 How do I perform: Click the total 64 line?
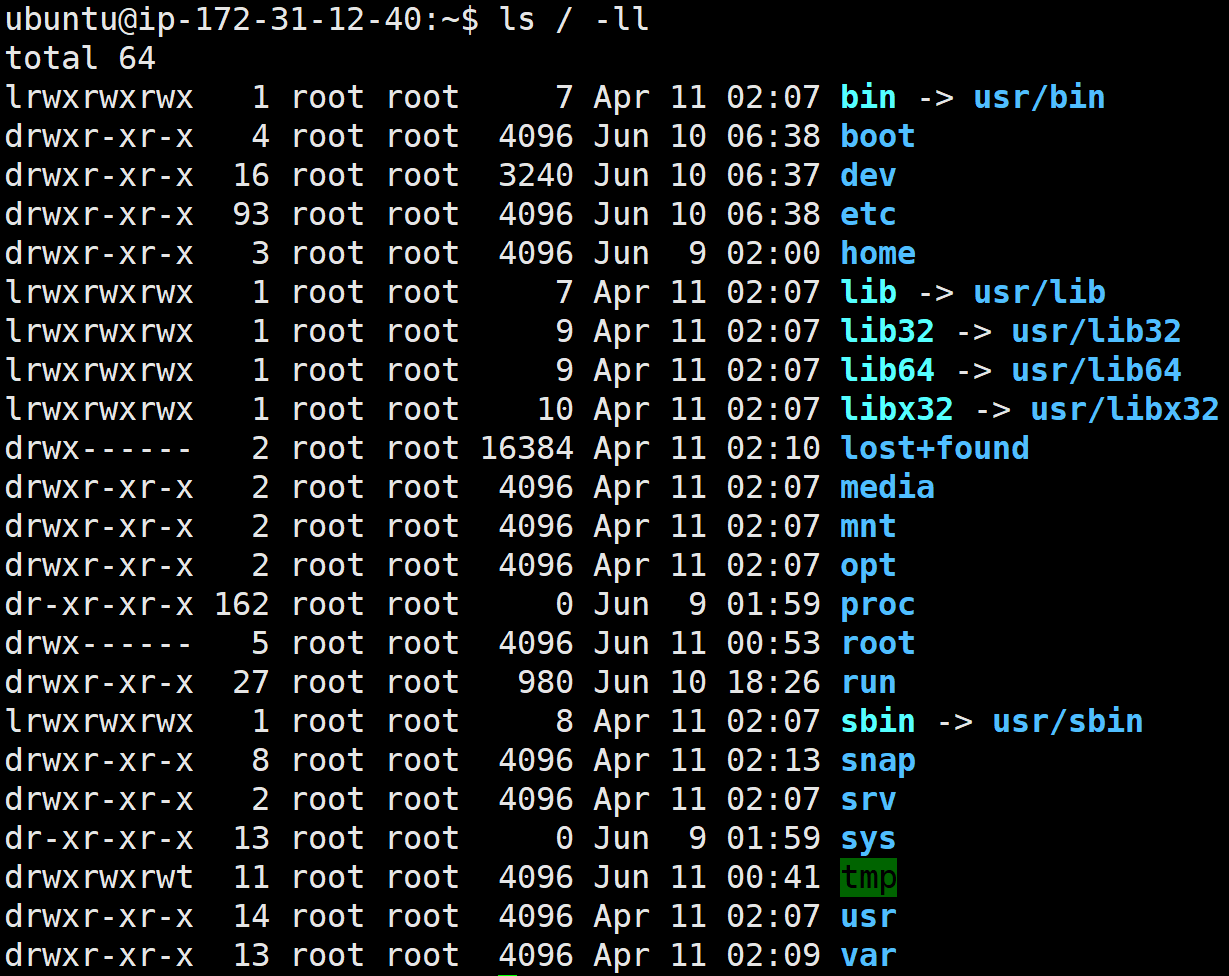click(80, 58)
